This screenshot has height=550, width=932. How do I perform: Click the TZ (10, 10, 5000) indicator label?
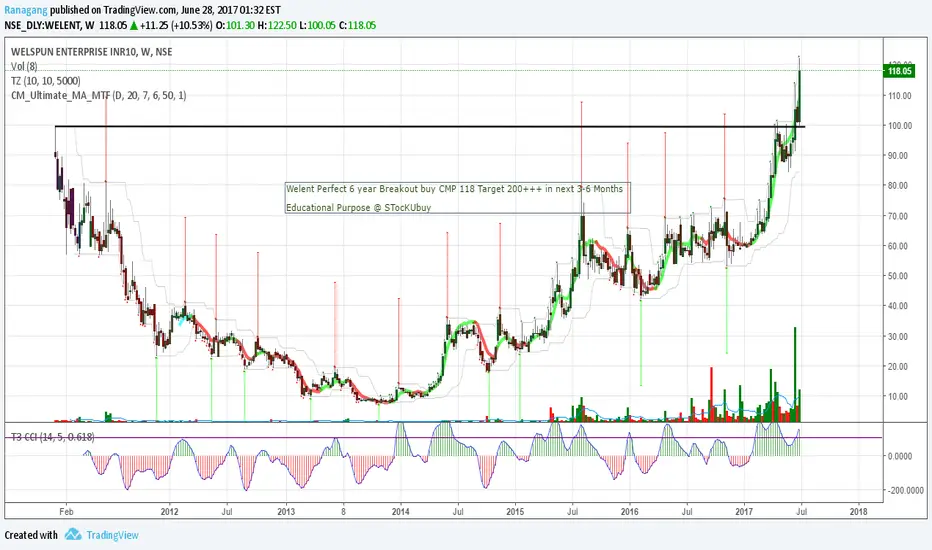[45, 81]
